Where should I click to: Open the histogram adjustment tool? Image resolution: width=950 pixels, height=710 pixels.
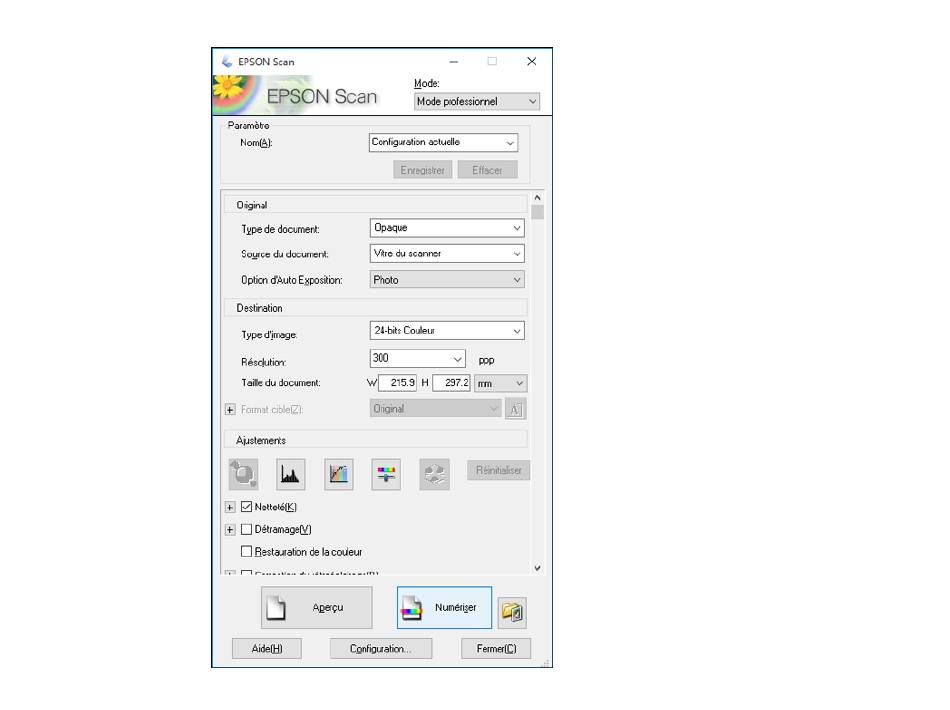(291, 474)
